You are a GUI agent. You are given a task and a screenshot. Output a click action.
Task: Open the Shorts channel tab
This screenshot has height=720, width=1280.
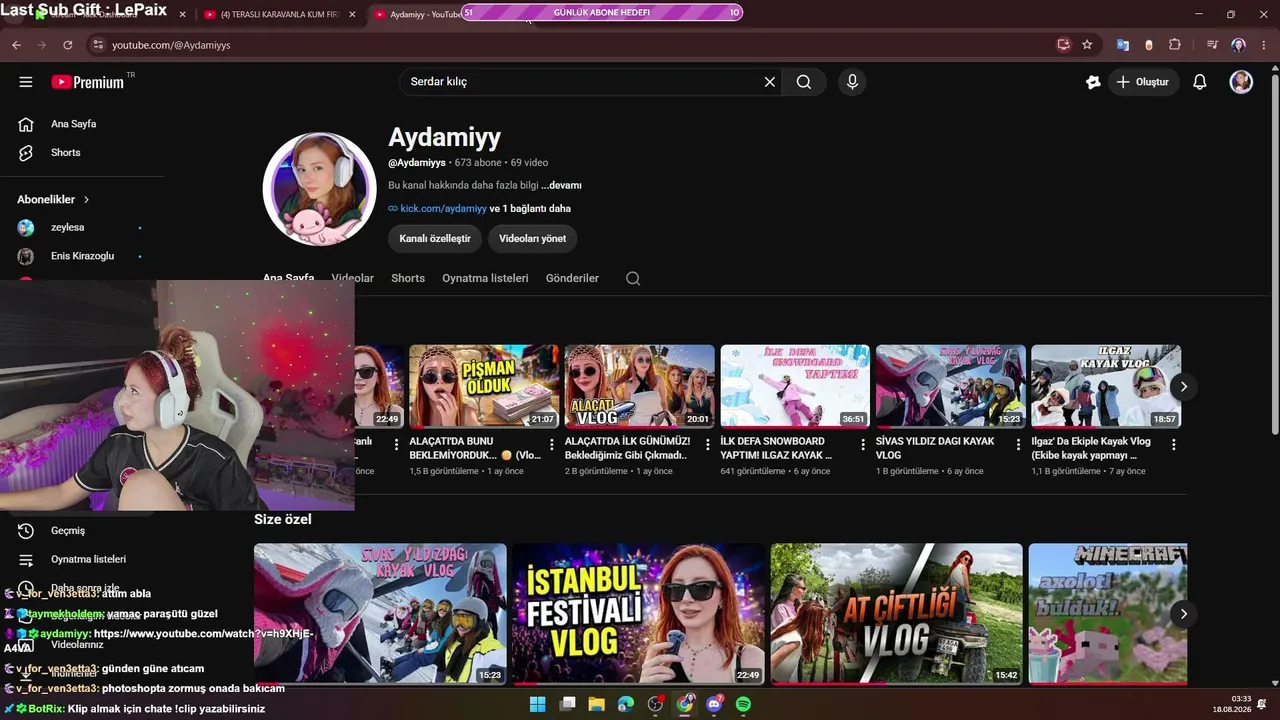click(x=408, y=278)
